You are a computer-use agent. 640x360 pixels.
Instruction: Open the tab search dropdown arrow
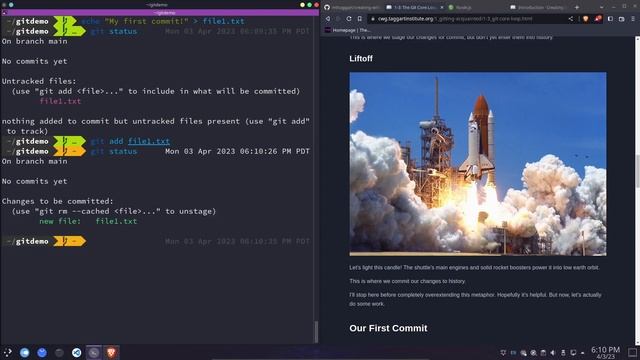pyautogui.click(x=602, y=7)
